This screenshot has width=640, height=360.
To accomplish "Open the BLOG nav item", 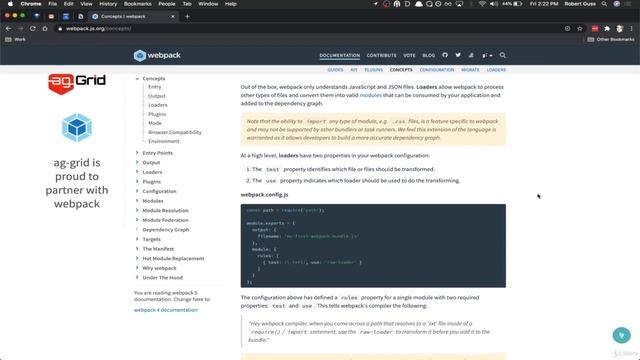I will point(428,56).
